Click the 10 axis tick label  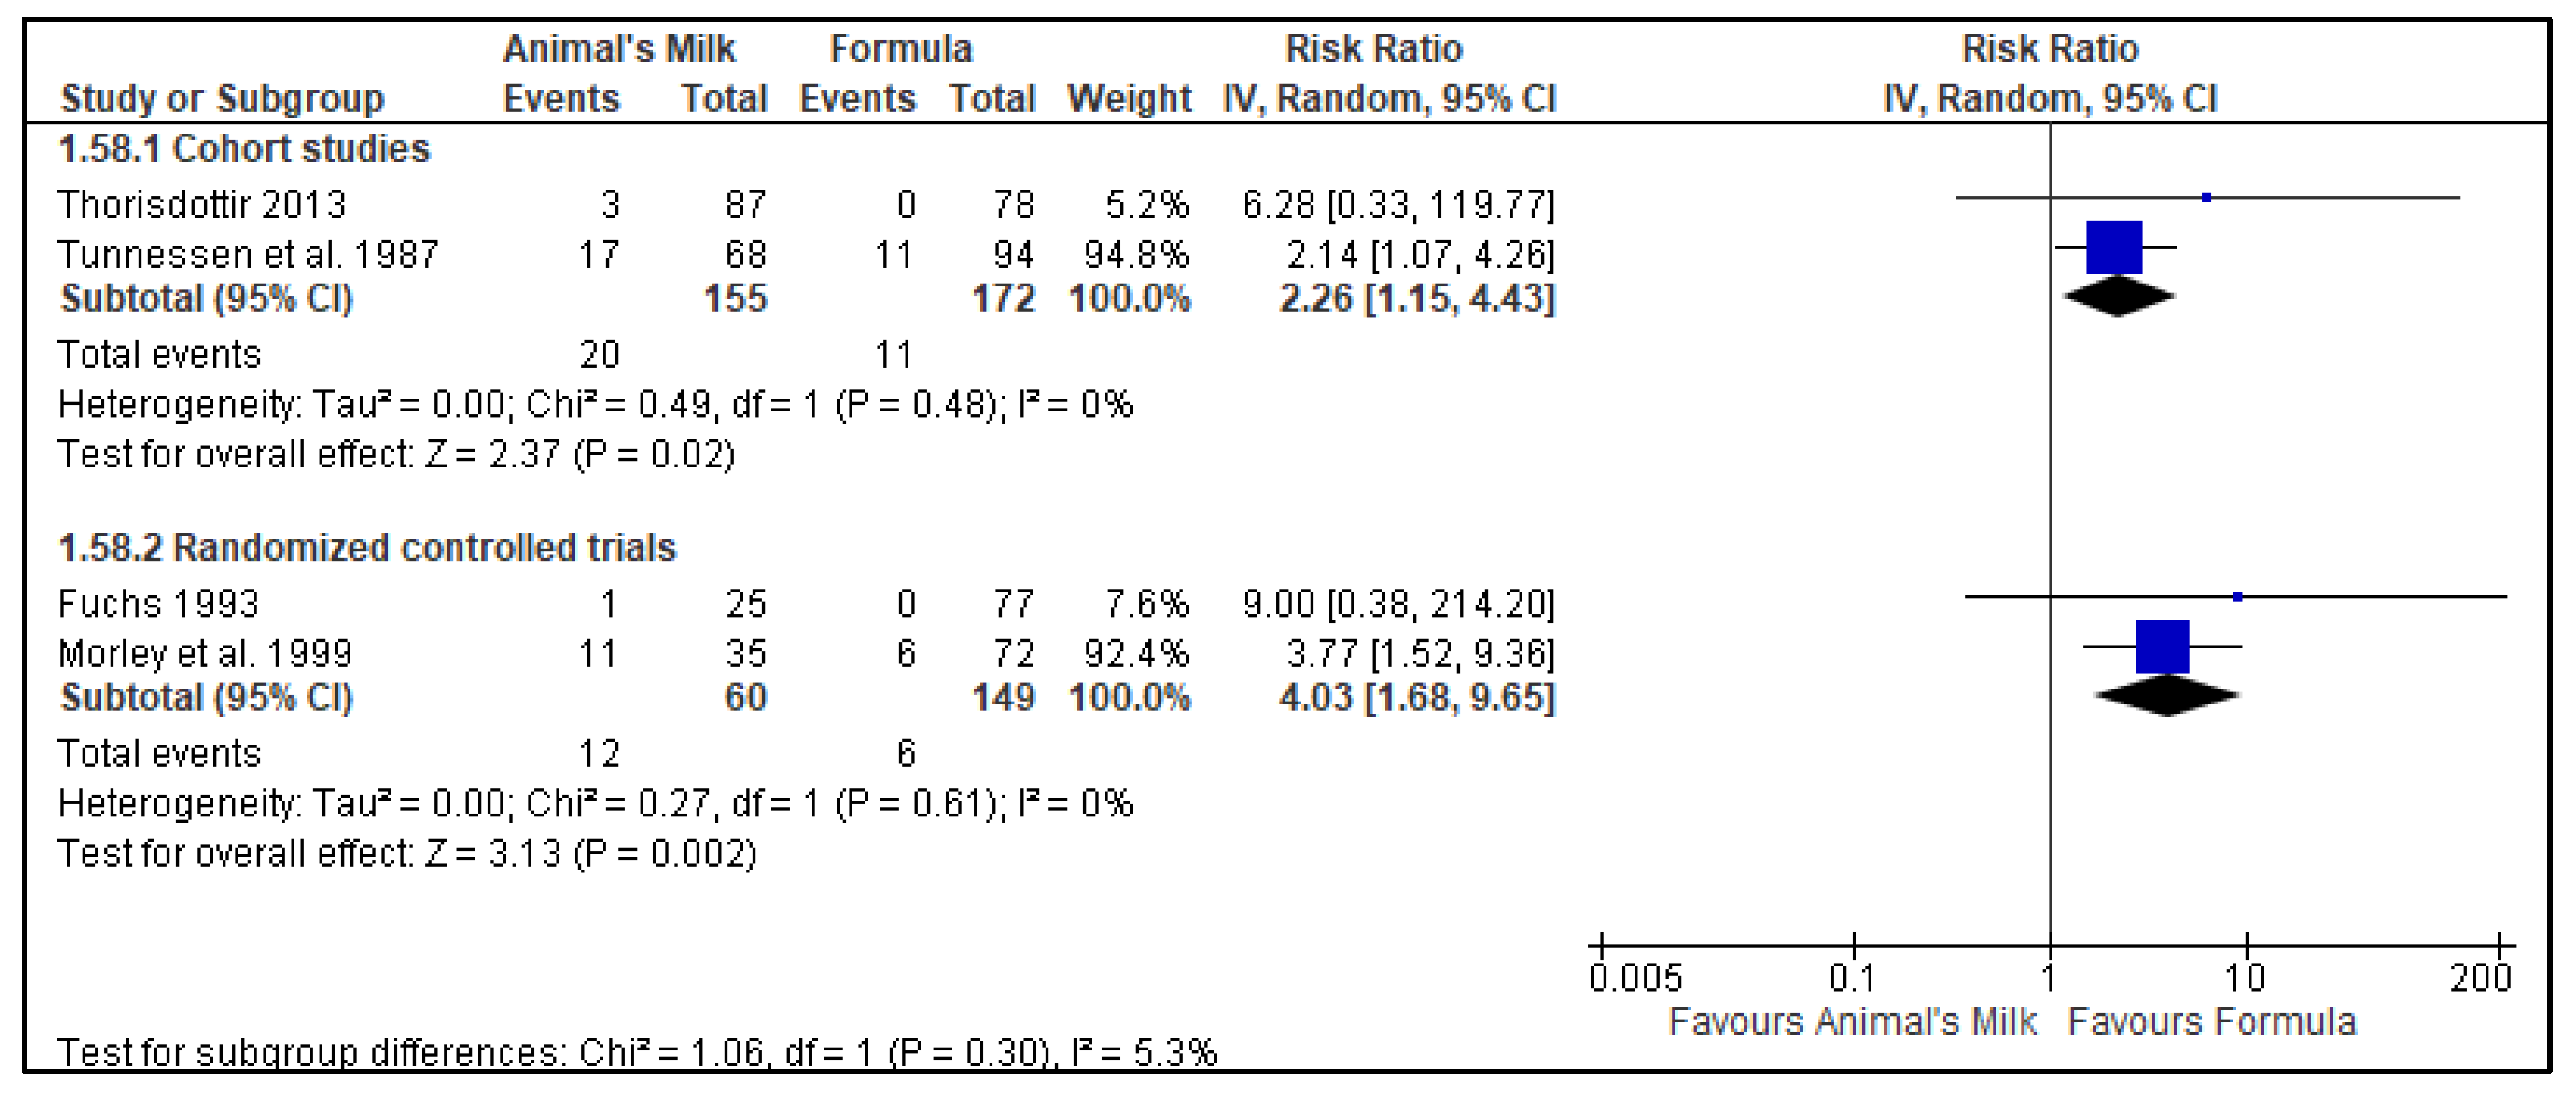click(x=2244, y=977)
